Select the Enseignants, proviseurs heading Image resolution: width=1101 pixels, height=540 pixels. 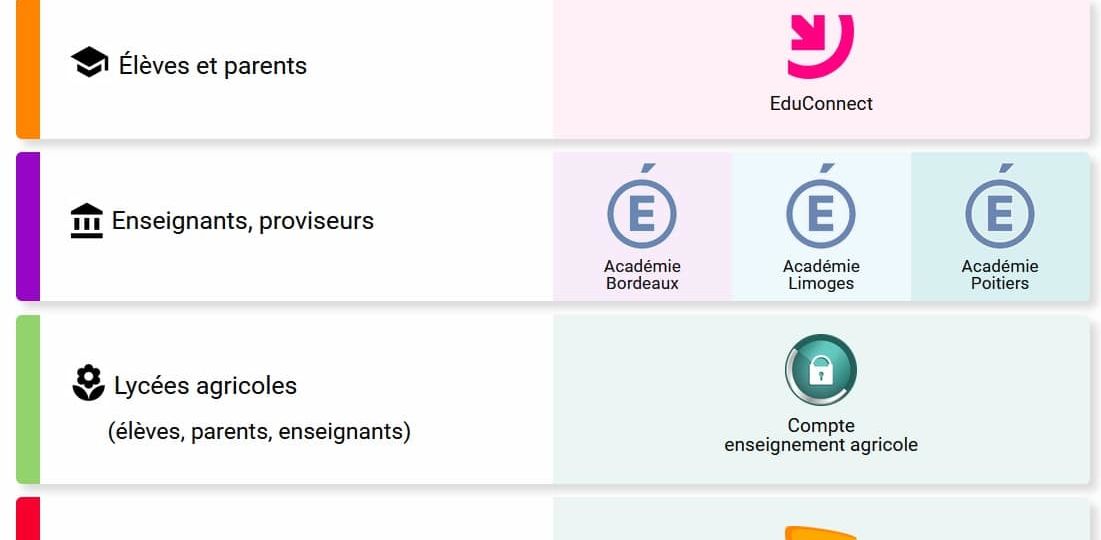(243, 221)
